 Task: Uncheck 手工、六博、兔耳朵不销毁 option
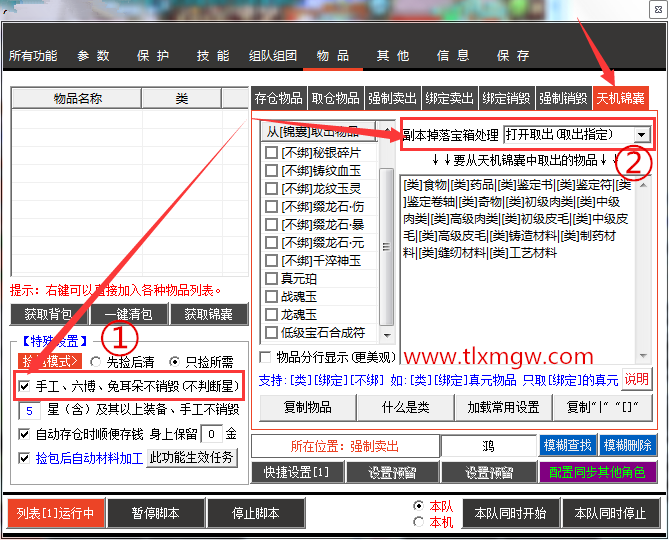coord(24,386)
